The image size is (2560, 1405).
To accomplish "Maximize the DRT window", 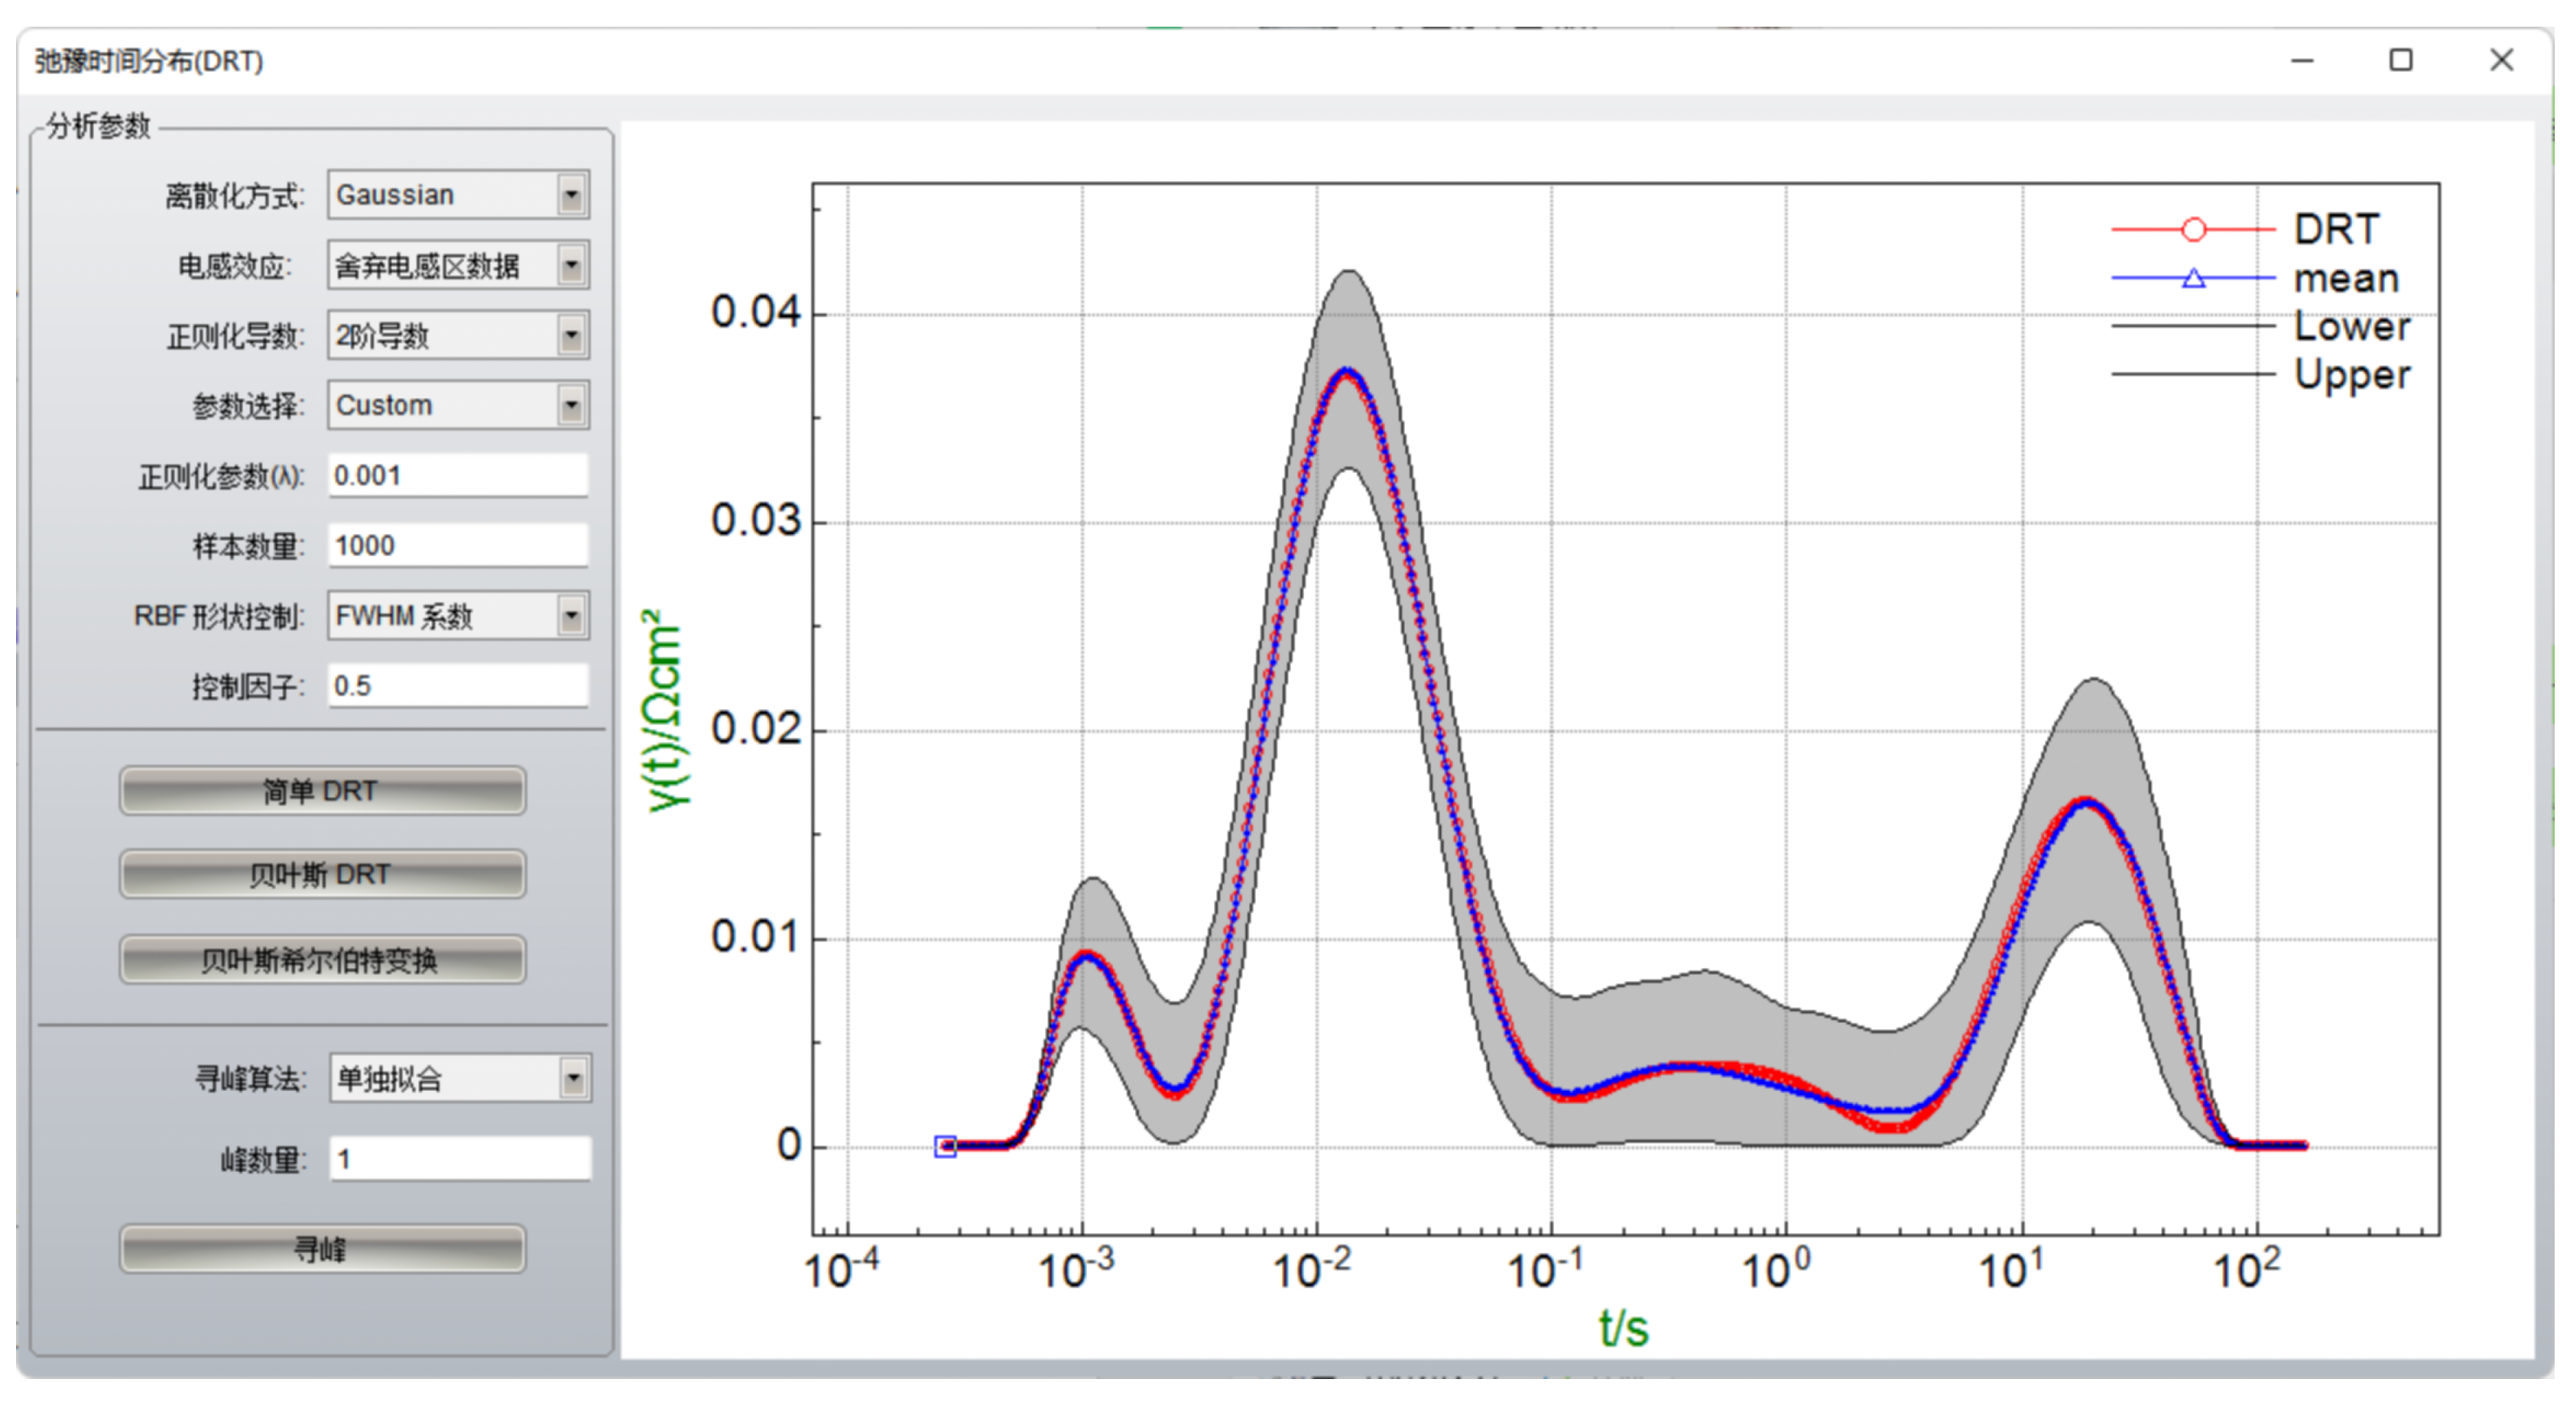I will pyautogui.click(x=2400, y=61).
